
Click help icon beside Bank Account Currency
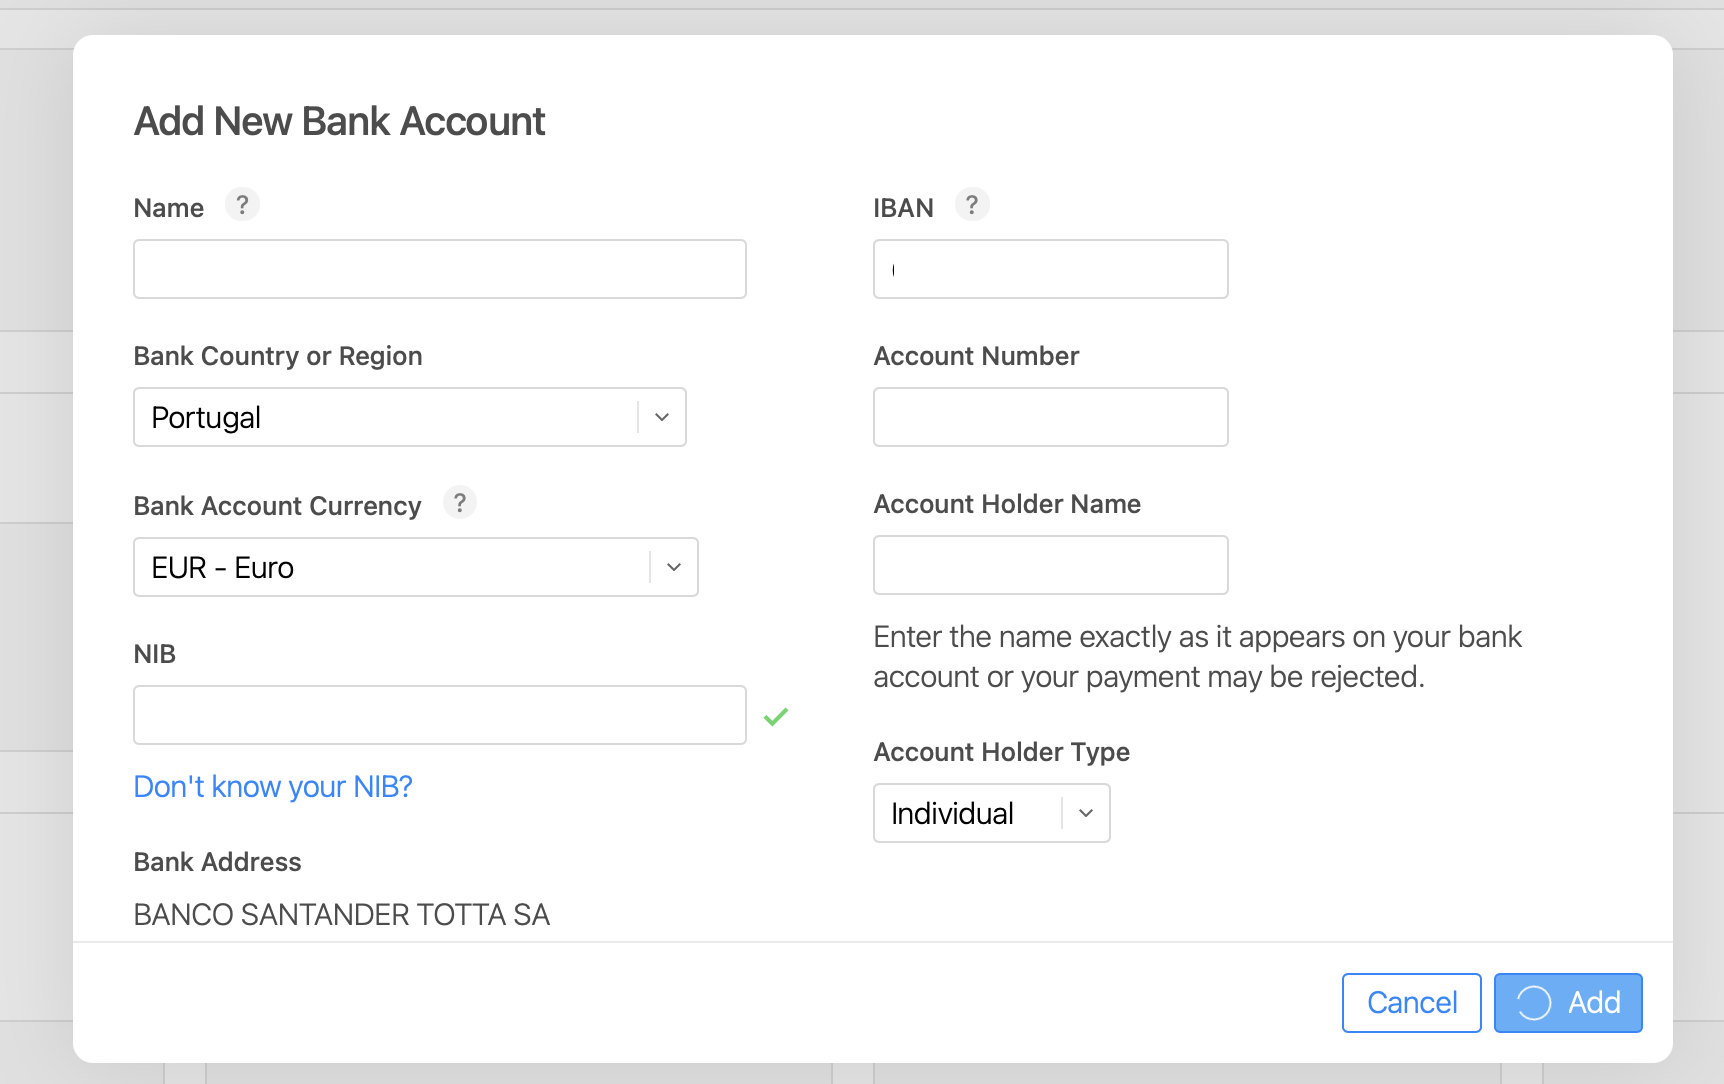tap(459, 502)
